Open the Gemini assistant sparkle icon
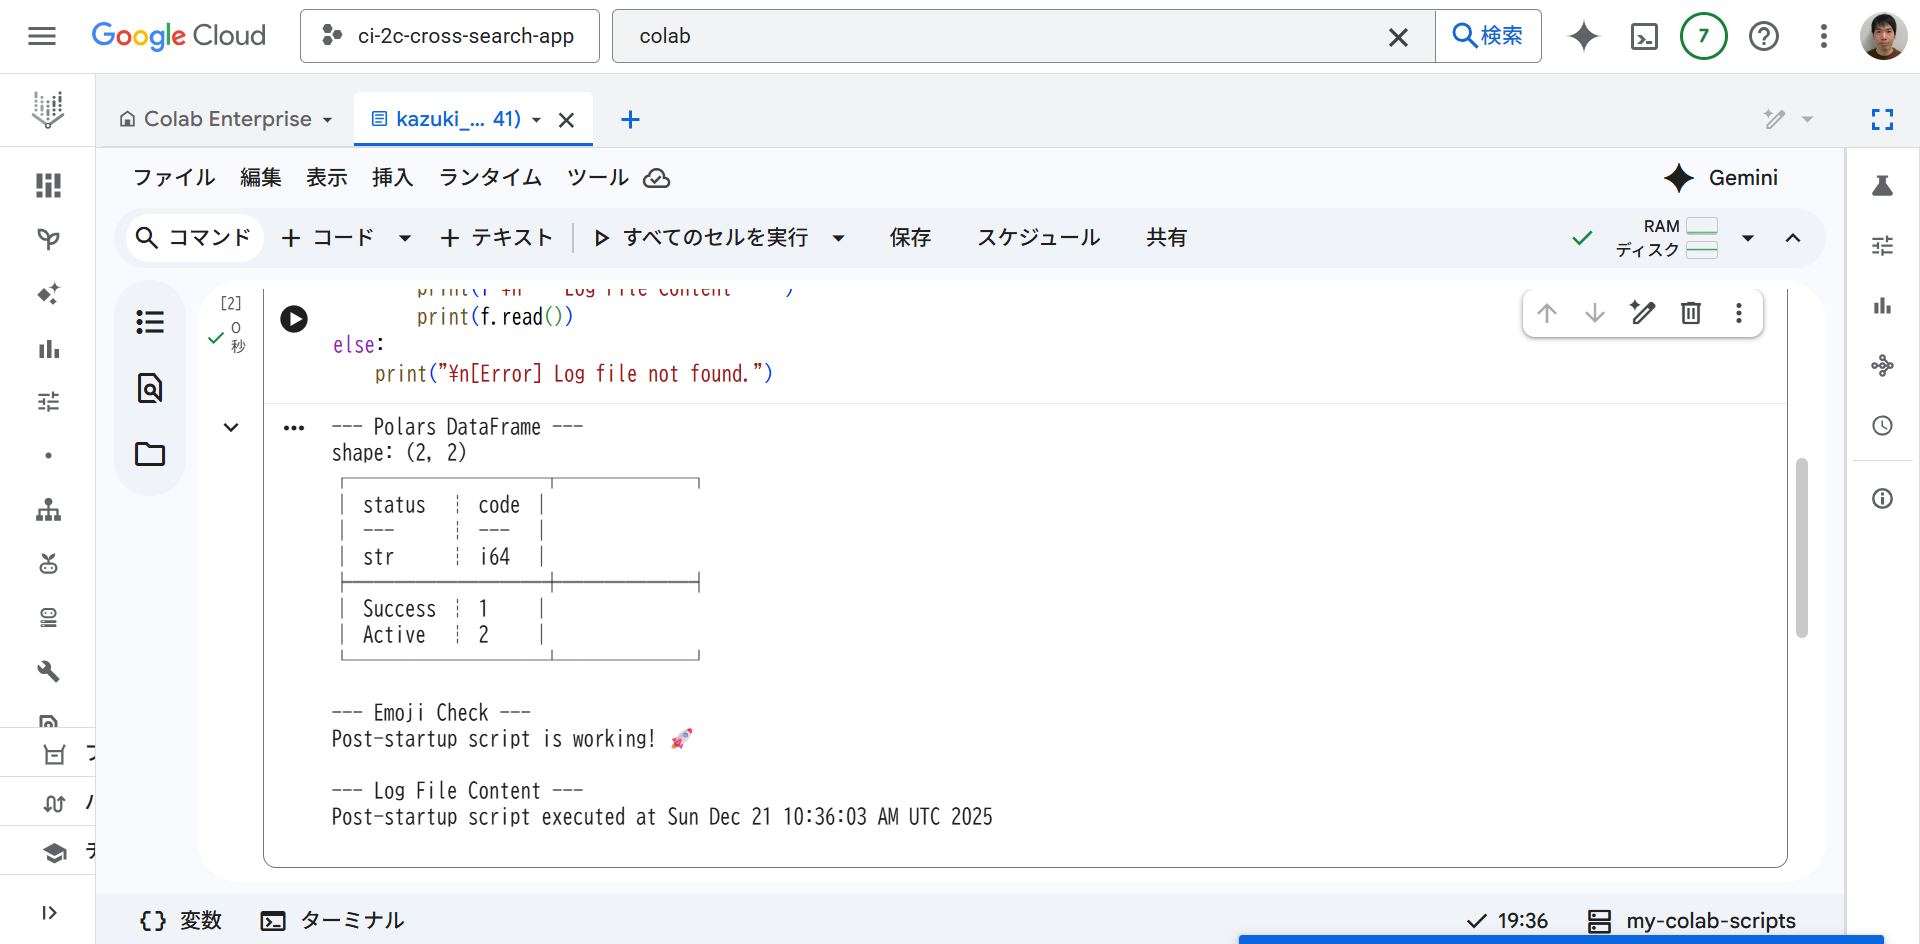 click(x=1583, y=36)
